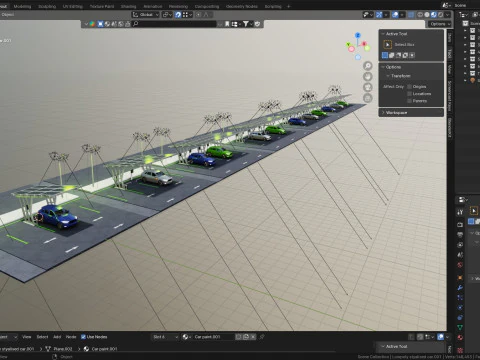Image resolution: width=480 pixels, height=360 pixels.
Task: Open the asset display mode icon
Action: pyautogui.click(x=235, y=24)
